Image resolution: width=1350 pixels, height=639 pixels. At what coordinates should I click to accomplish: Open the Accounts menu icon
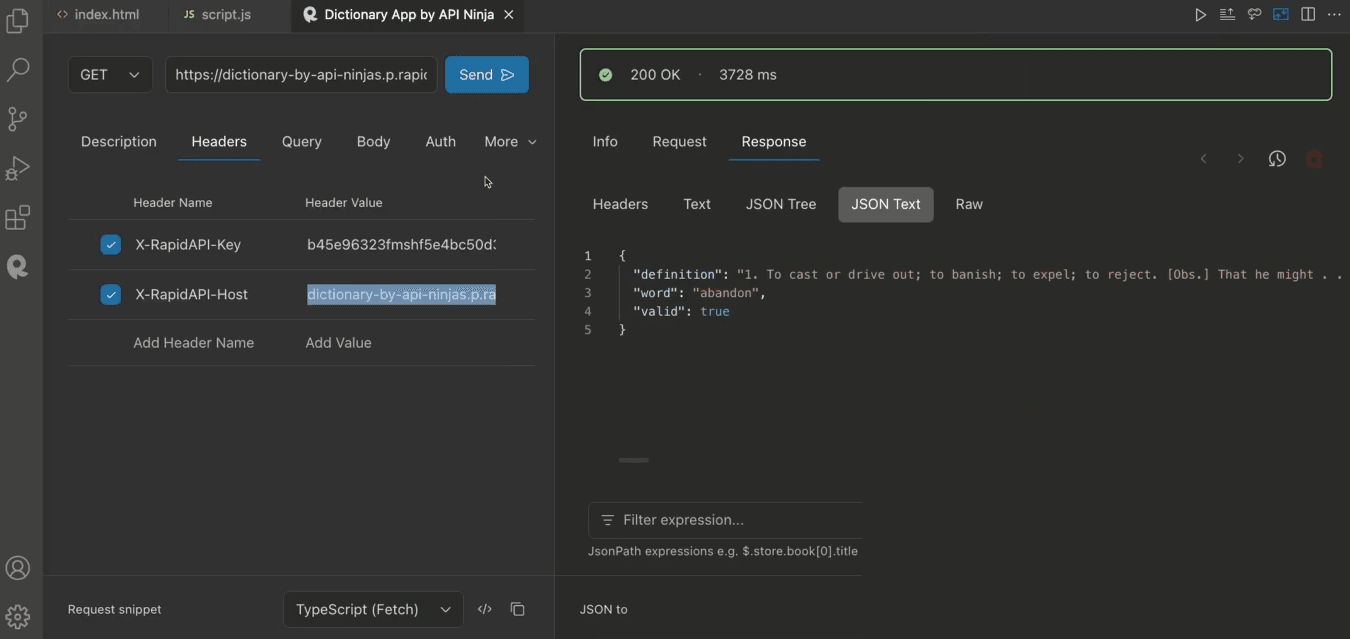point(18,568)
